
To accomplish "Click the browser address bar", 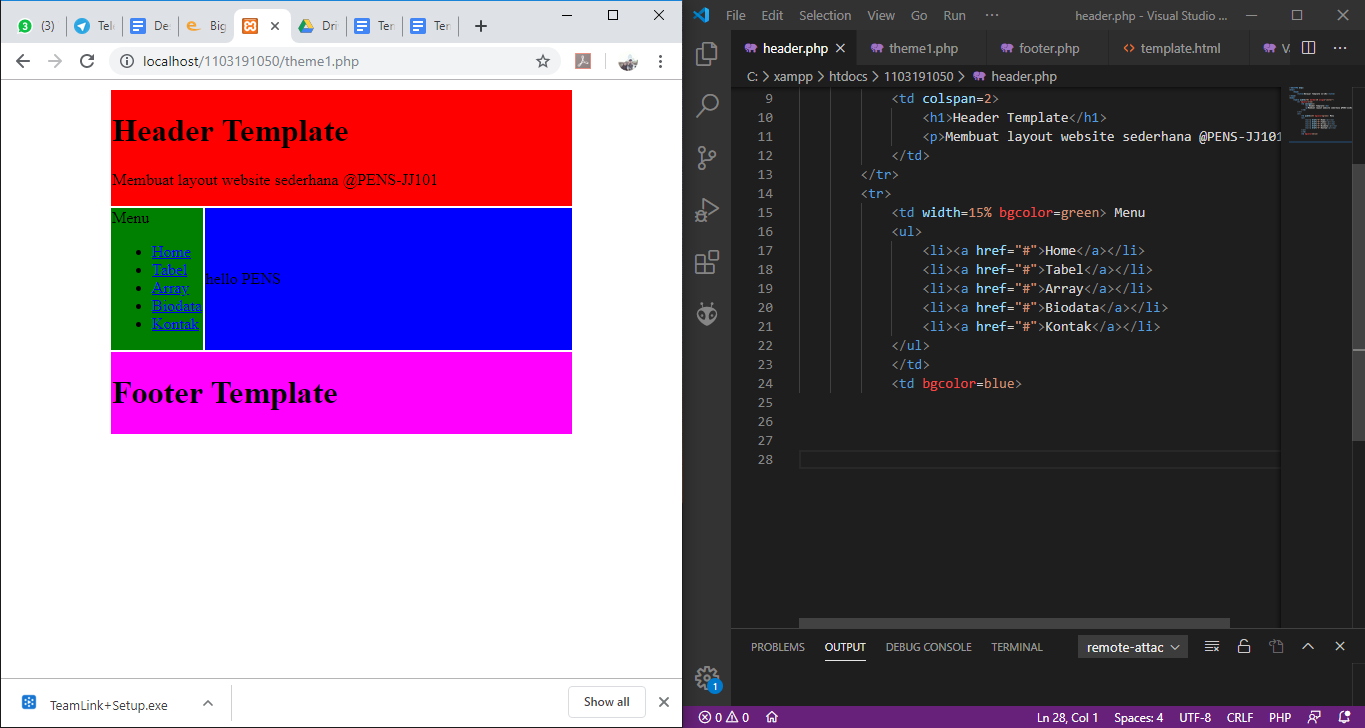I will (330, 61).
